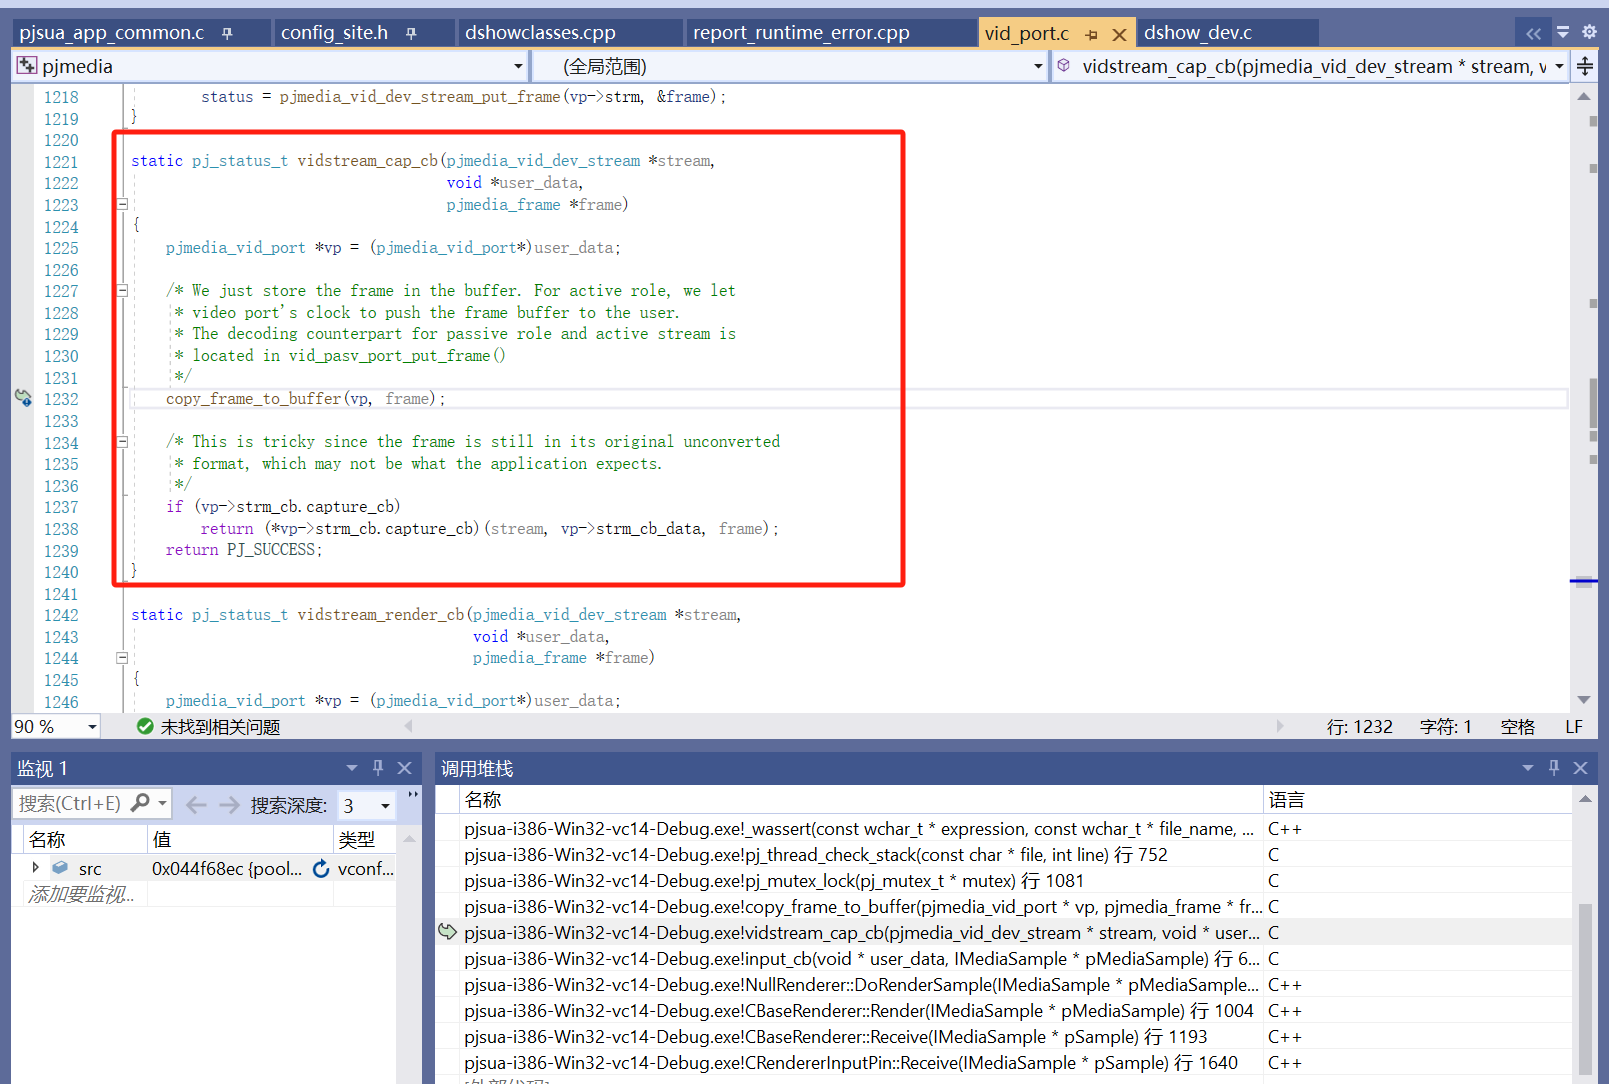Image resolution: width=1609 pixels, height=1084 pixels.
Task: Toggle the pin on the 监视 1 panel
Action: 378,768
